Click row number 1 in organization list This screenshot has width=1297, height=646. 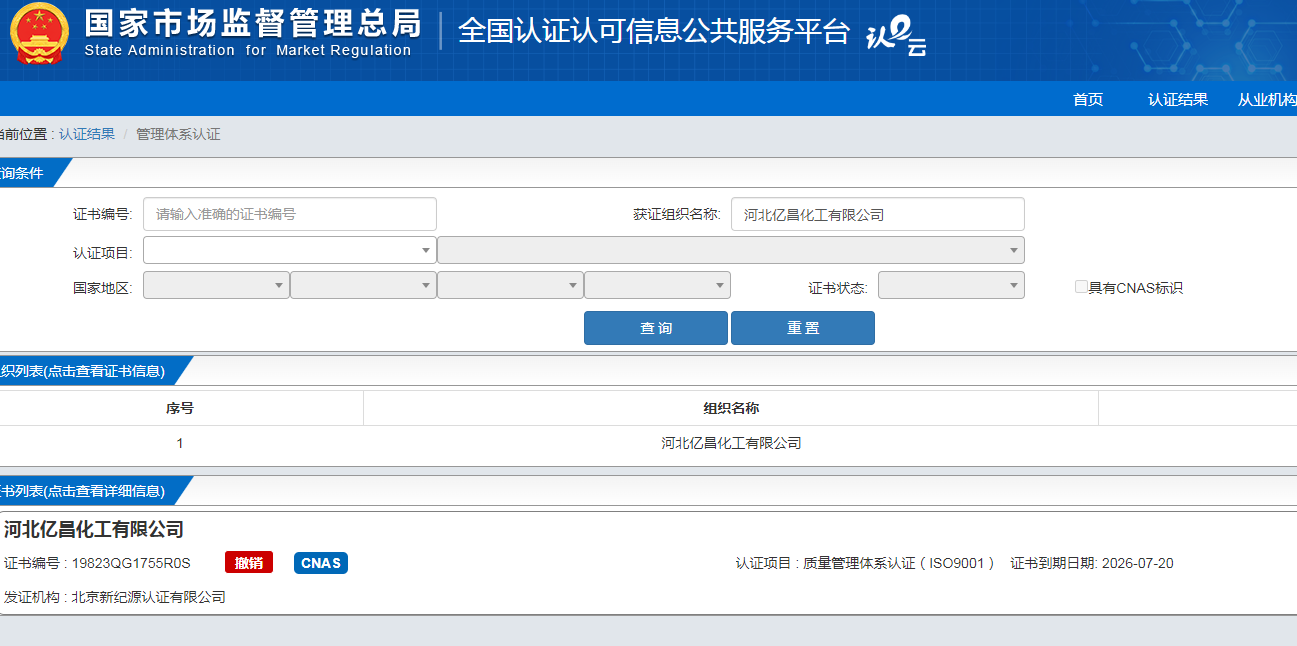pyautogui.click(x=180, y=443)
